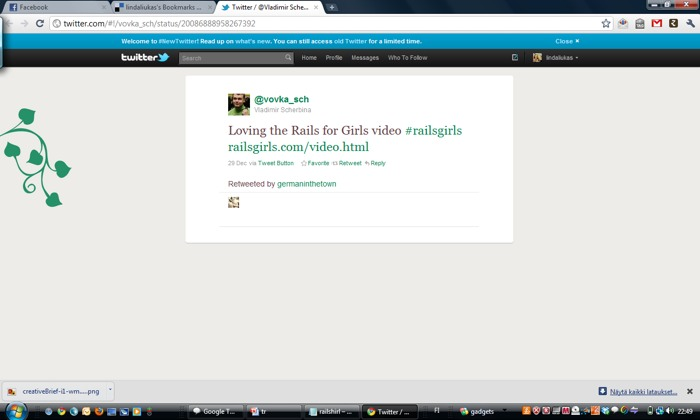Screen dimensions: 700x420
Task: Click the network tray icon
Action: [x=659, y=411]
